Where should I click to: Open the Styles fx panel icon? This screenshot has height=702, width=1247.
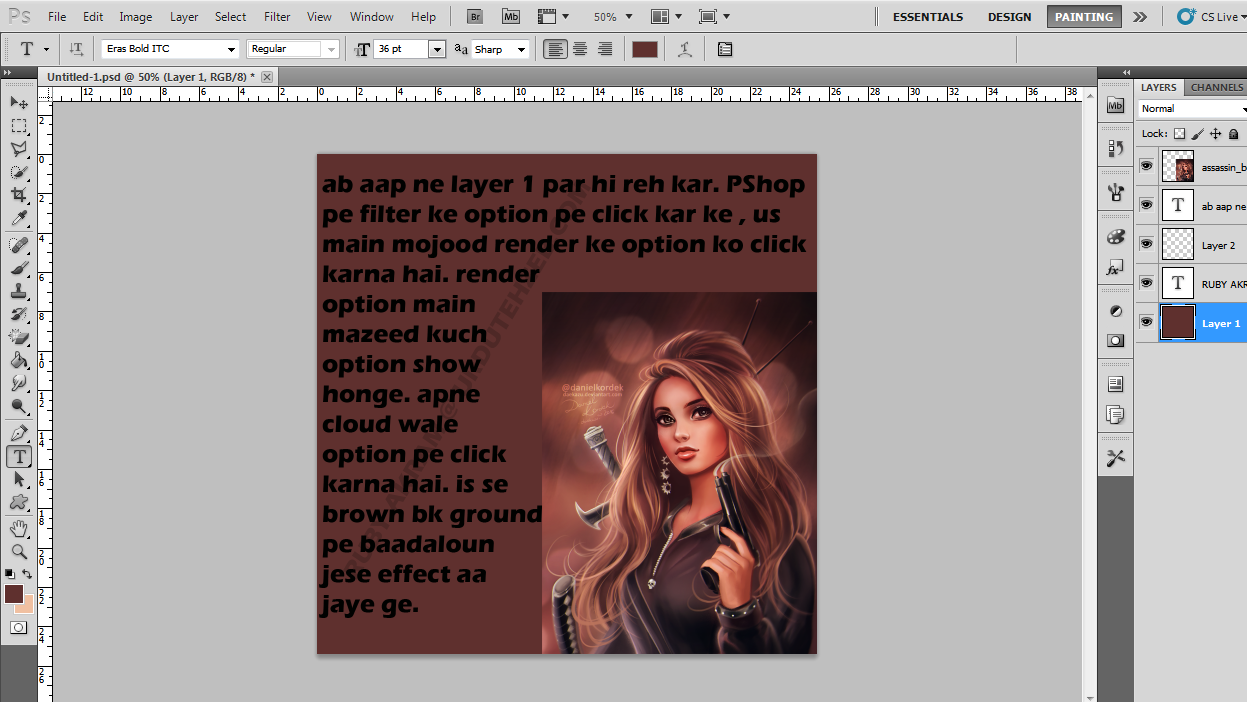1116,269
